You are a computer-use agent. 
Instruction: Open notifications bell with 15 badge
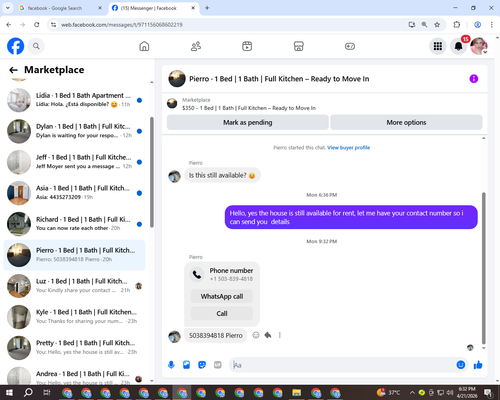click(x=459, y=46)
